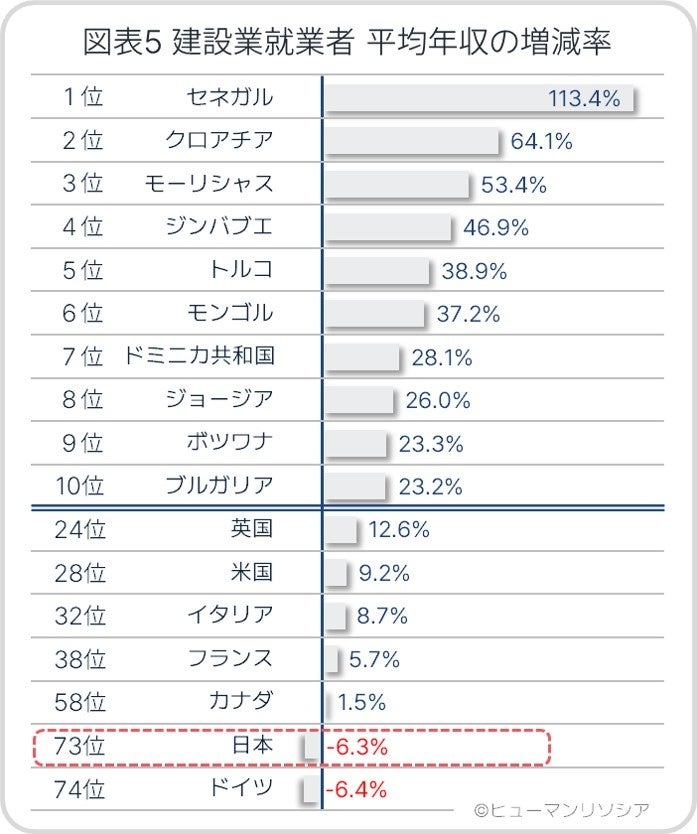
Task: Select the 28位 rank label for 米国
Action: click(79, 573)
